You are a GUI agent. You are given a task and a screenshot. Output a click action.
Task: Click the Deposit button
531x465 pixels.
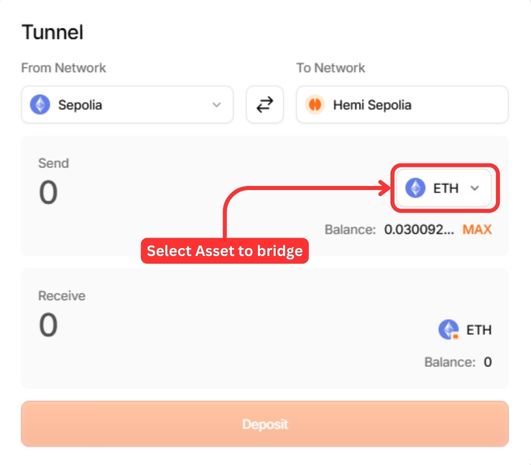(x=265, y=424)
